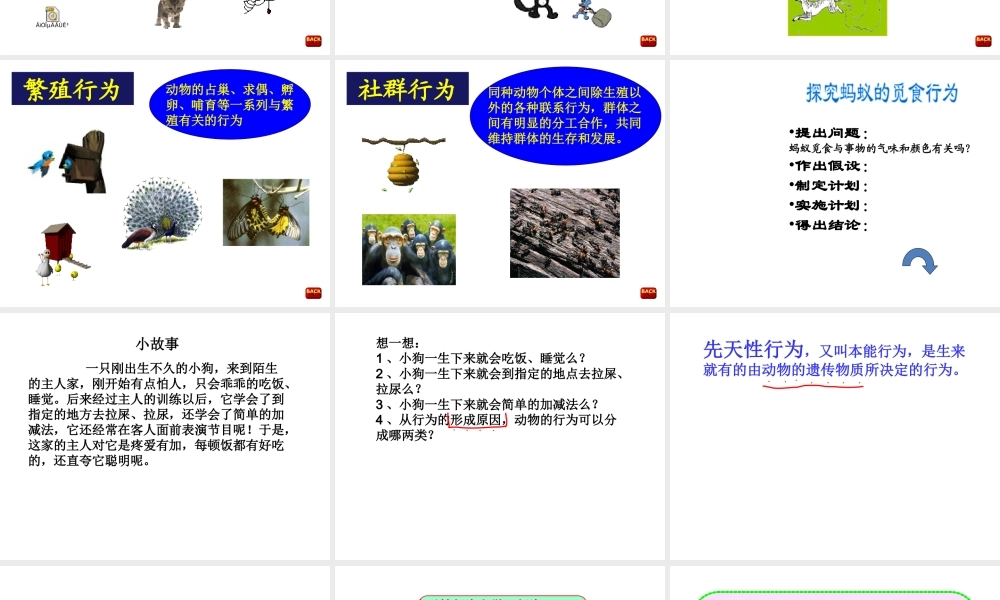The image size is (1000, 600).
Task: Select the peacock clipart image
Action: click(x=162, y=214)
